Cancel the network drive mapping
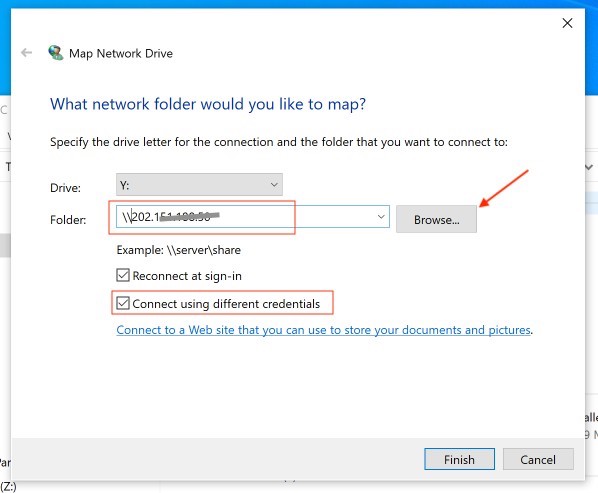Screen dimensions: 598x493 [x=538, y=459]
